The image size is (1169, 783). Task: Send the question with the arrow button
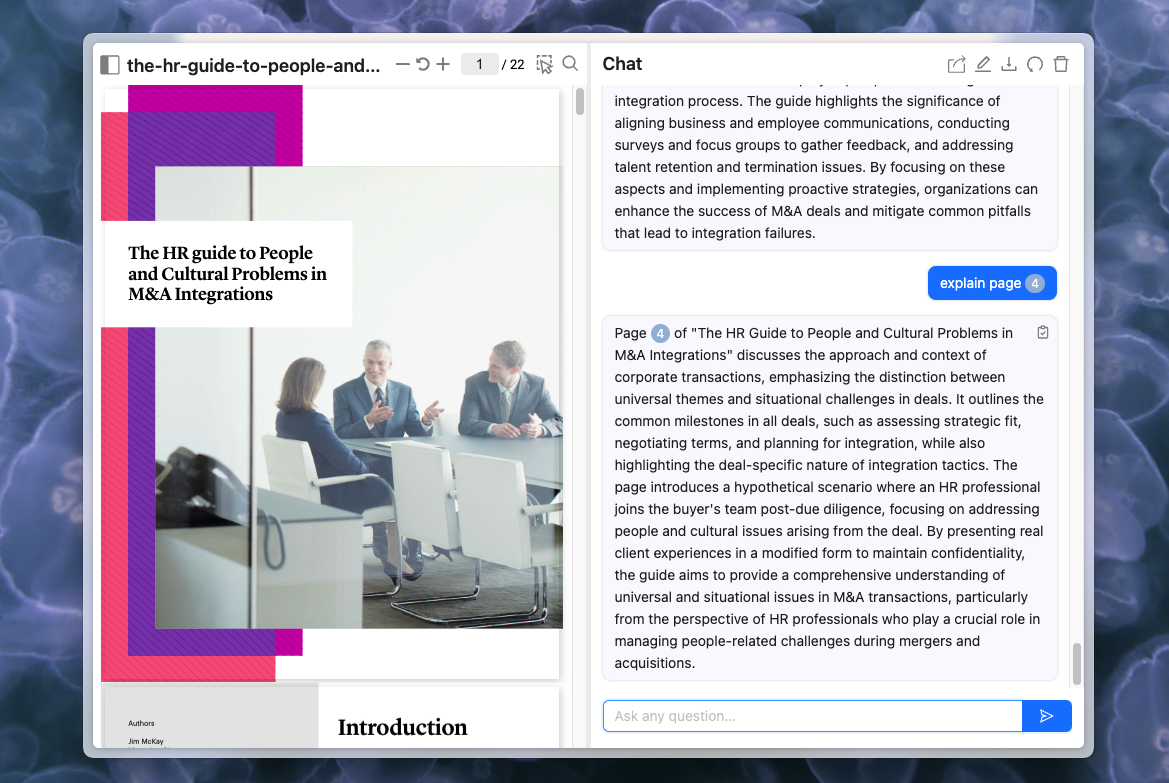(1047, 716)
